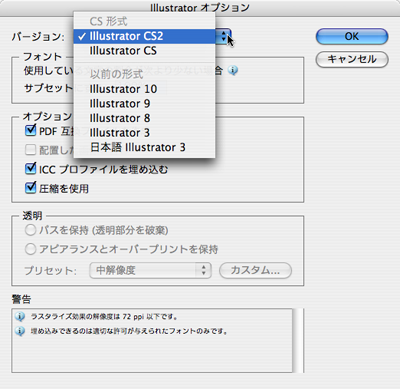Viewport: 400px width, 389px height.
Task: Open the カスタム... settings button
Action: 255,270
